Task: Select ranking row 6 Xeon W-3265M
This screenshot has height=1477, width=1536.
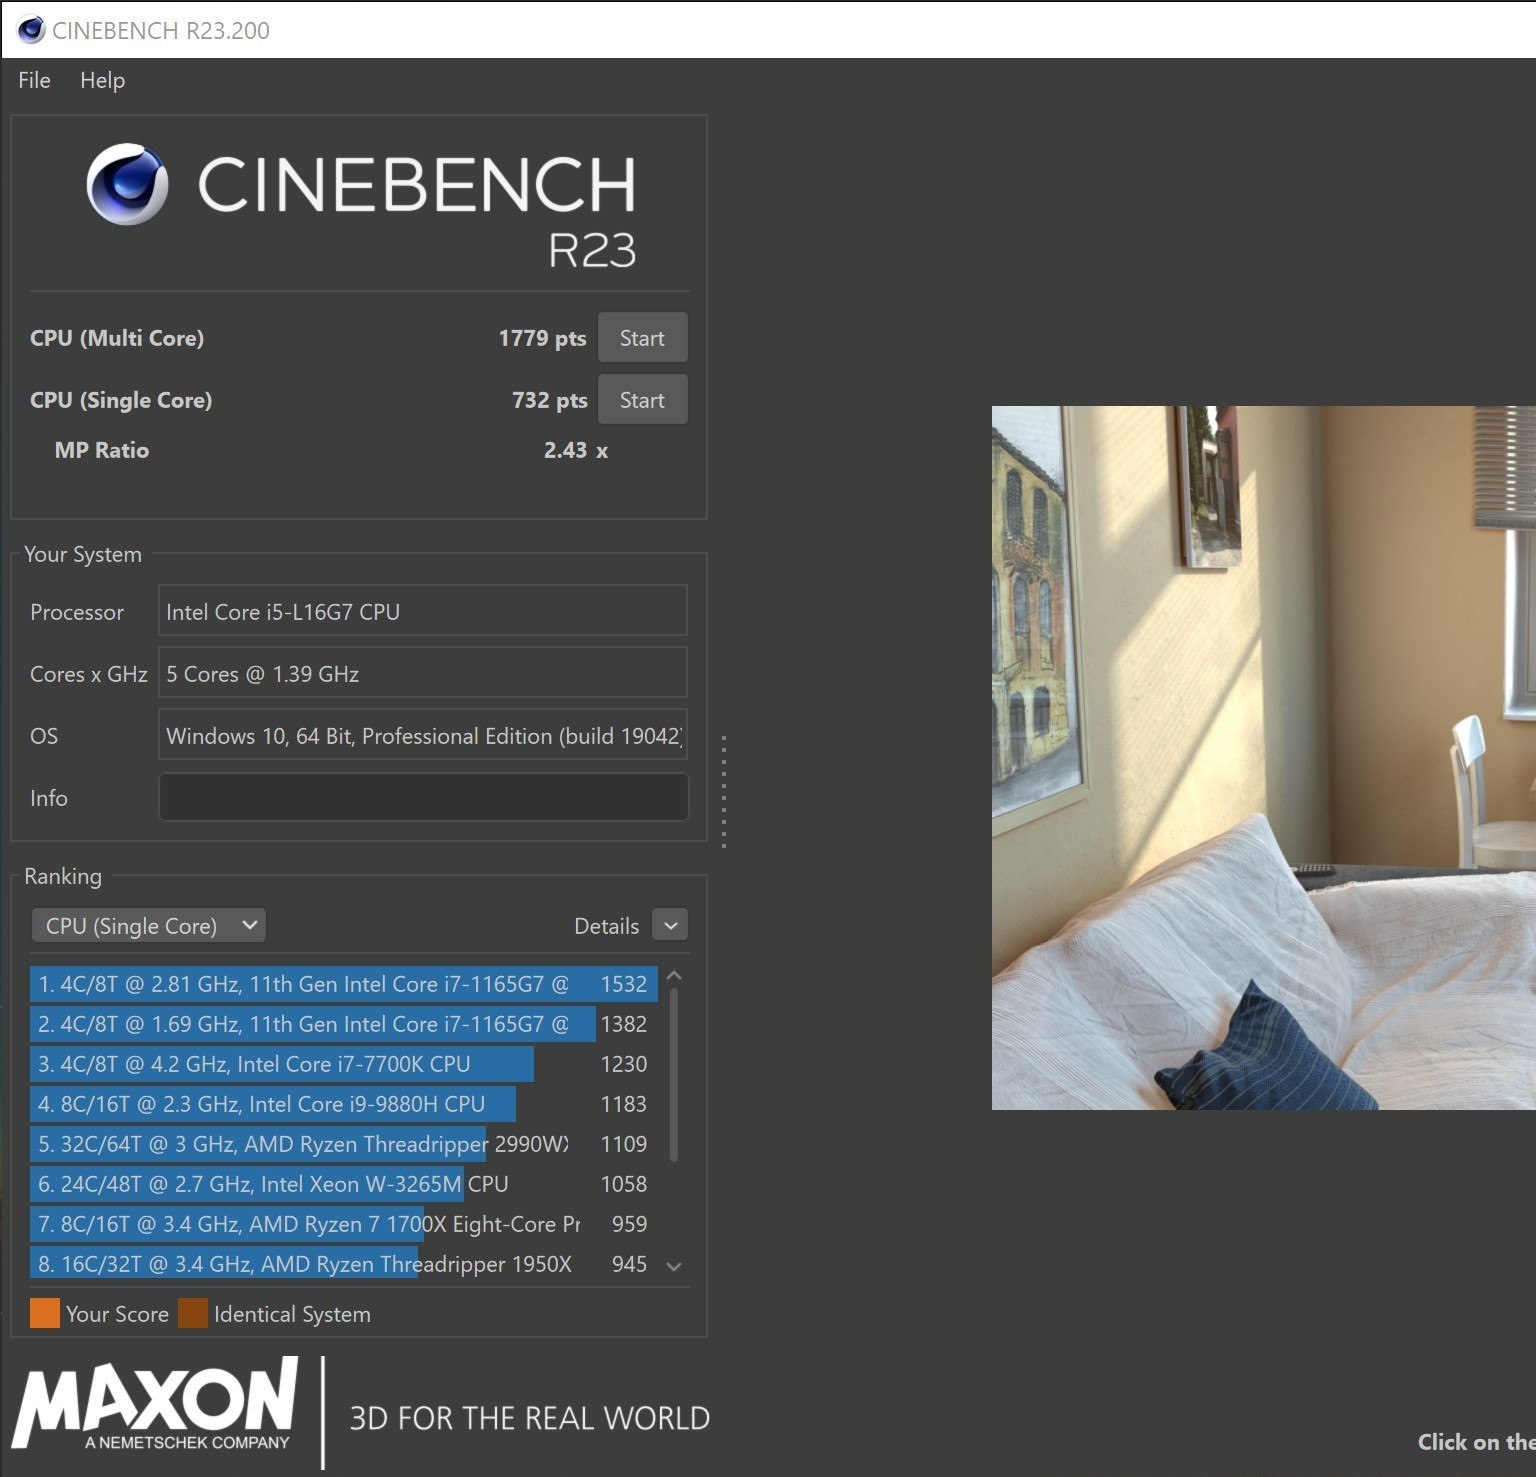Action: click(x=343, y=1184)
